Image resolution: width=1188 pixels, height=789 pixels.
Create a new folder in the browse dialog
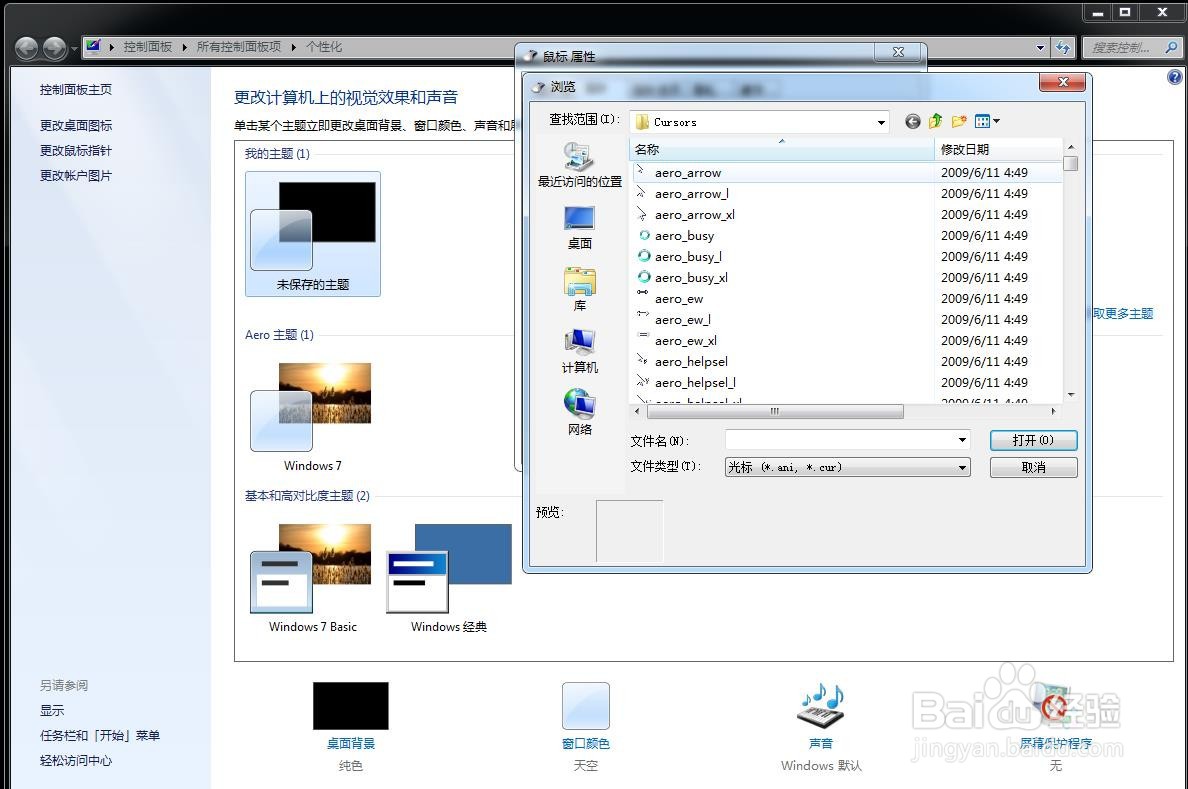[957, 120]
